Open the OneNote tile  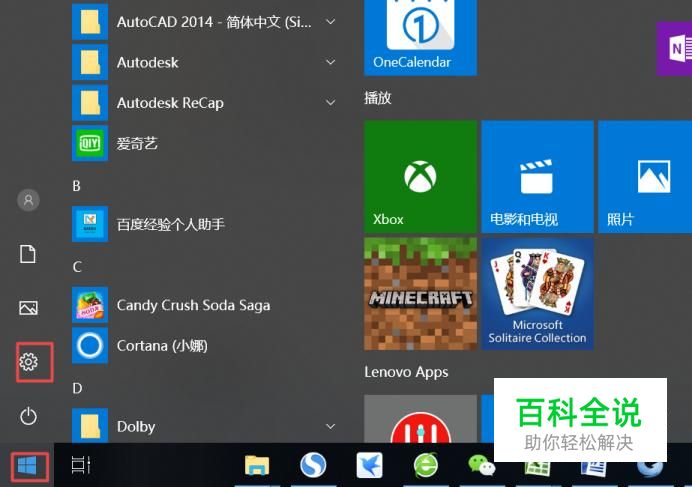coord(674,49)
